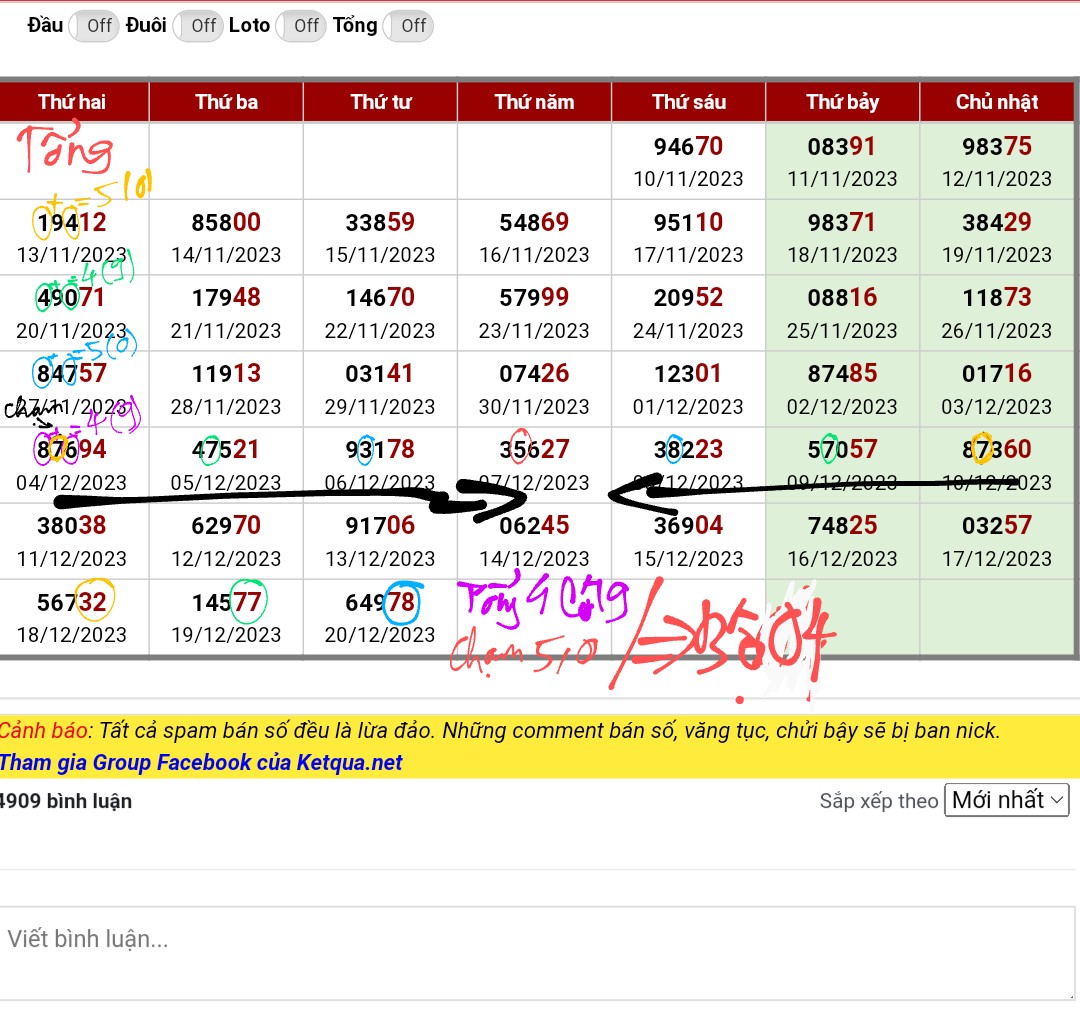1080x1021 pixels.
Task: Click the Chủ nhật column header
Action: click(996, 102)
